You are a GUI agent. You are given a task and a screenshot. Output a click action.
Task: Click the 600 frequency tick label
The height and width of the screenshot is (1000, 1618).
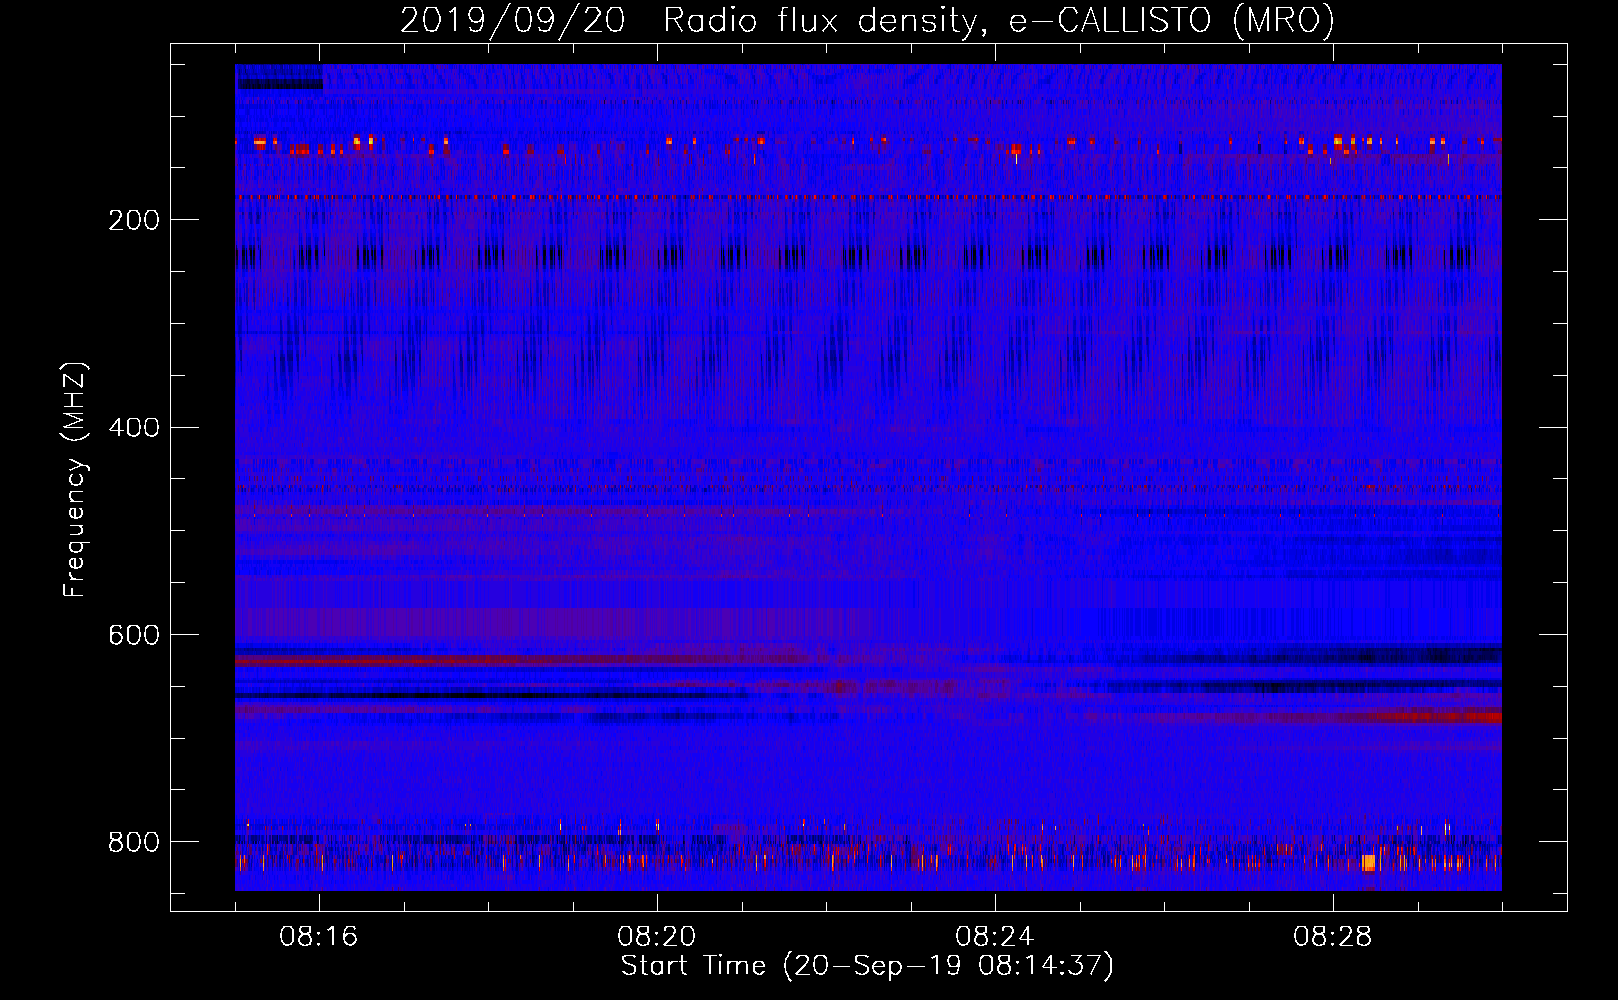coord(134,636)
